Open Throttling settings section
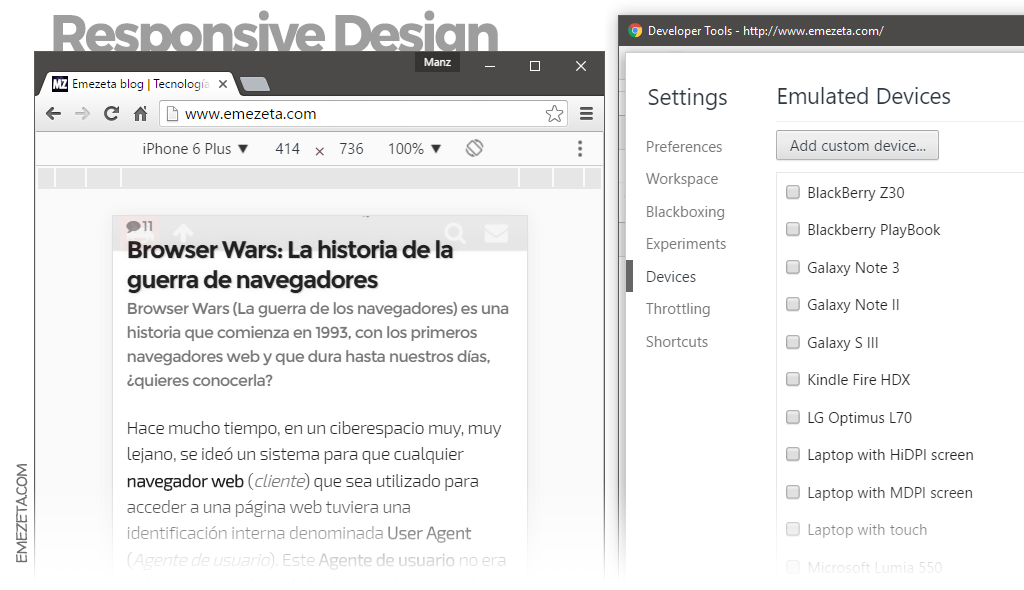 [x=678, y=309]
